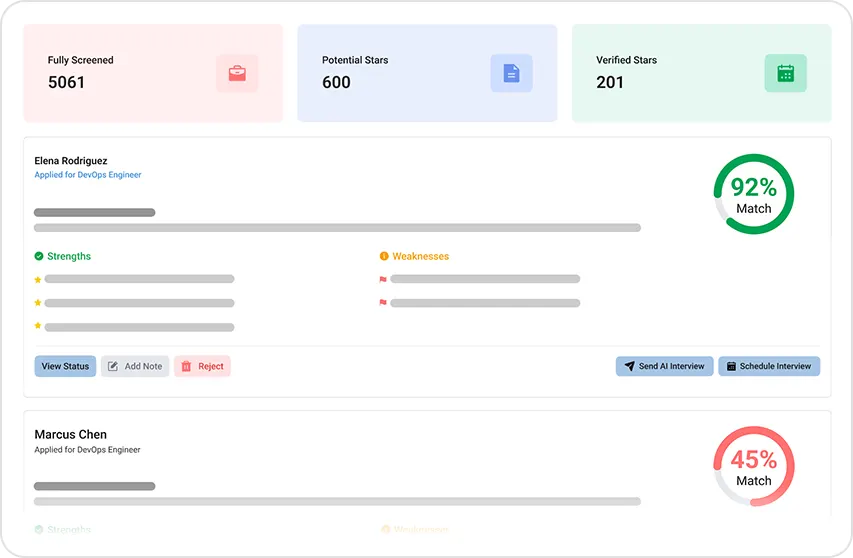Click the first yellow star under Strengths
Image resolution: width=853 pixels, height=558 pixels.
(x=38, y=278)
